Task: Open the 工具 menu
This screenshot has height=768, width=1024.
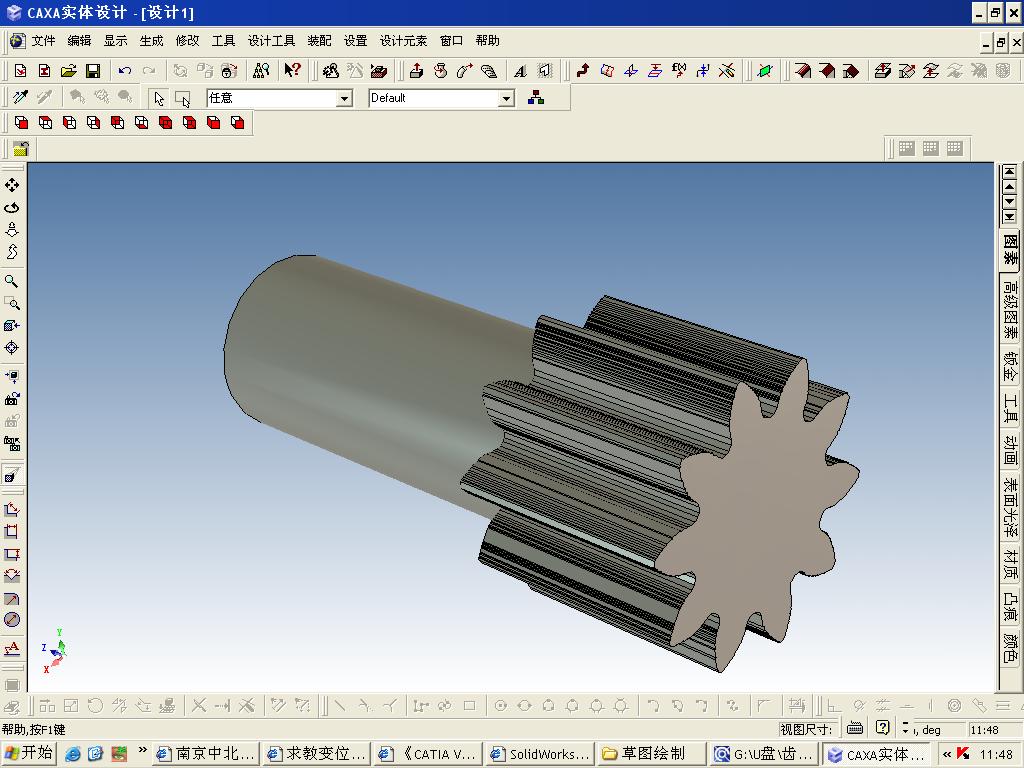Action: coord(223,40)
